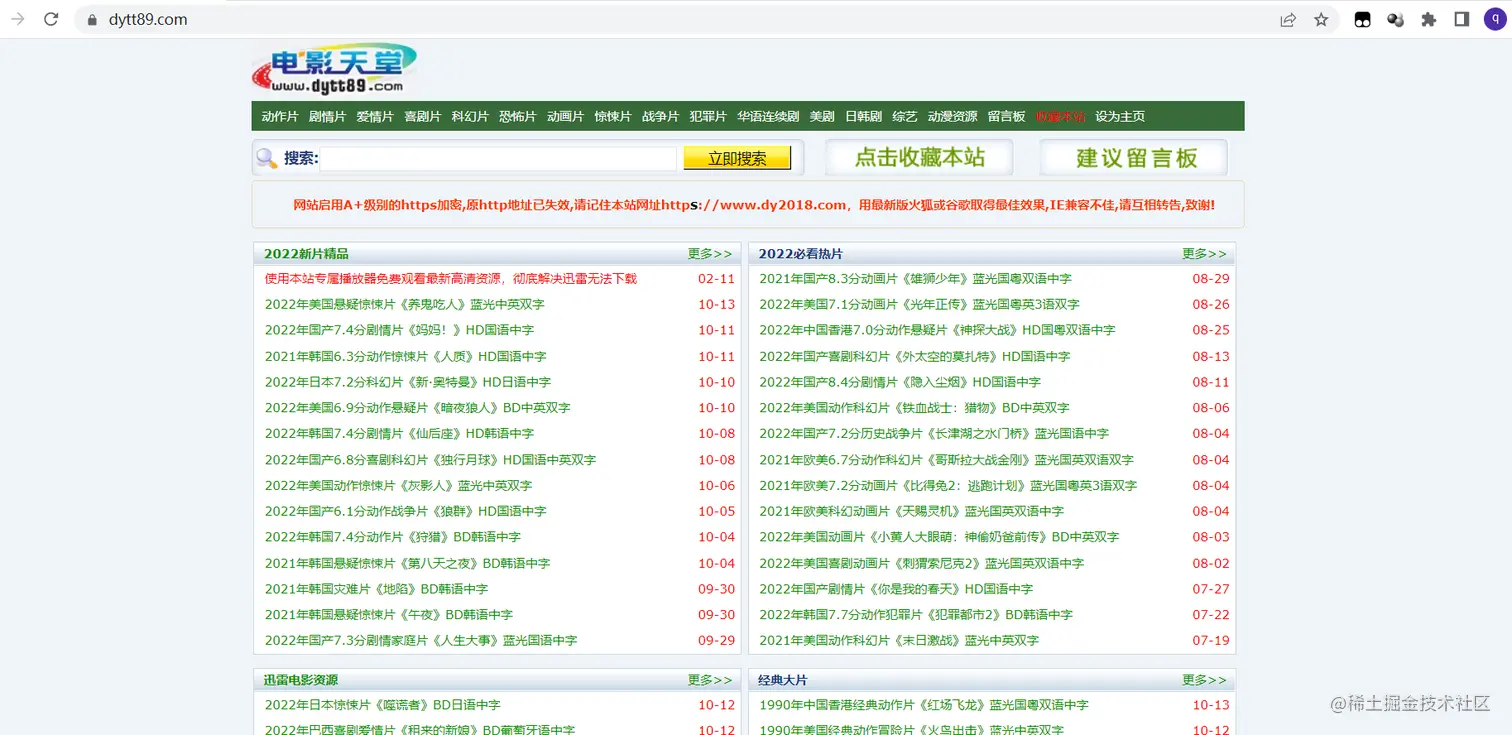Open 《红场飞龙》 movie link

point(923,705)
